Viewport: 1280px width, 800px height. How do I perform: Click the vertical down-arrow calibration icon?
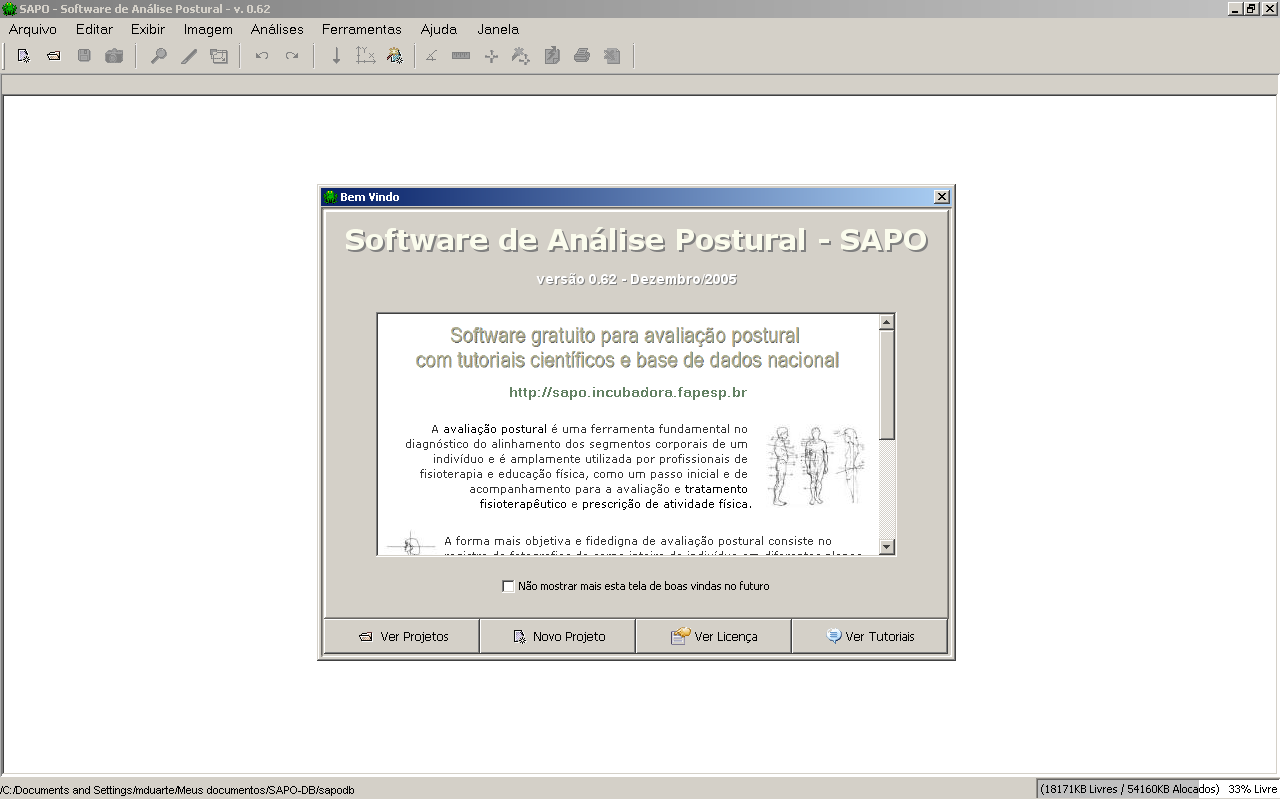(x=336, y=56)
